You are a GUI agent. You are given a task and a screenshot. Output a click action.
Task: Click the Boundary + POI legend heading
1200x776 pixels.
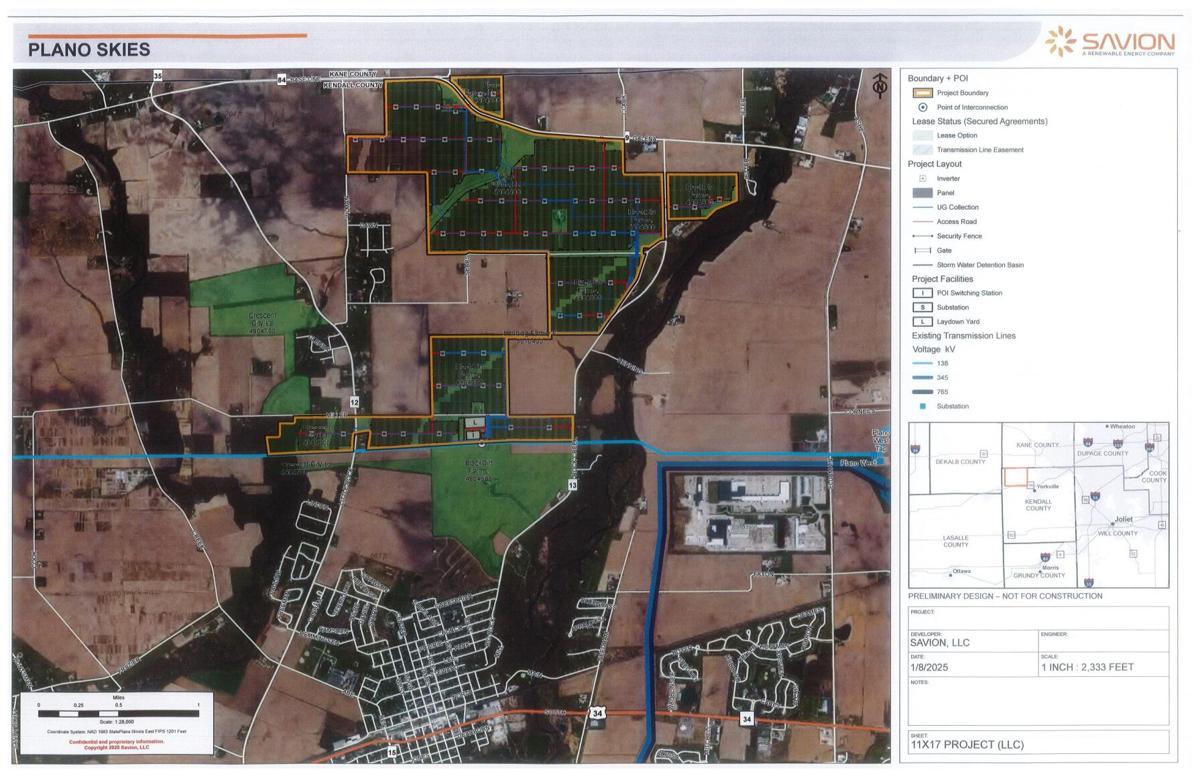[938, 78]
